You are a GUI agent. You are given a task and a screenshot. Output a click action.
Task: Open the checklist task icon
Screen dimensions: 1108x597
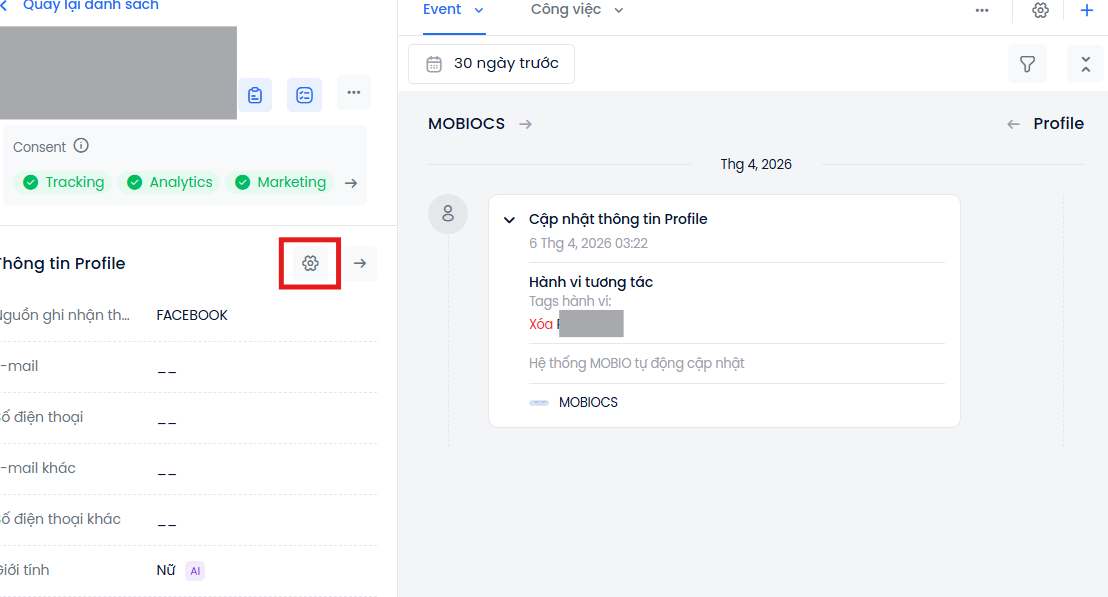pyautogui.click(x=304, y=94)
